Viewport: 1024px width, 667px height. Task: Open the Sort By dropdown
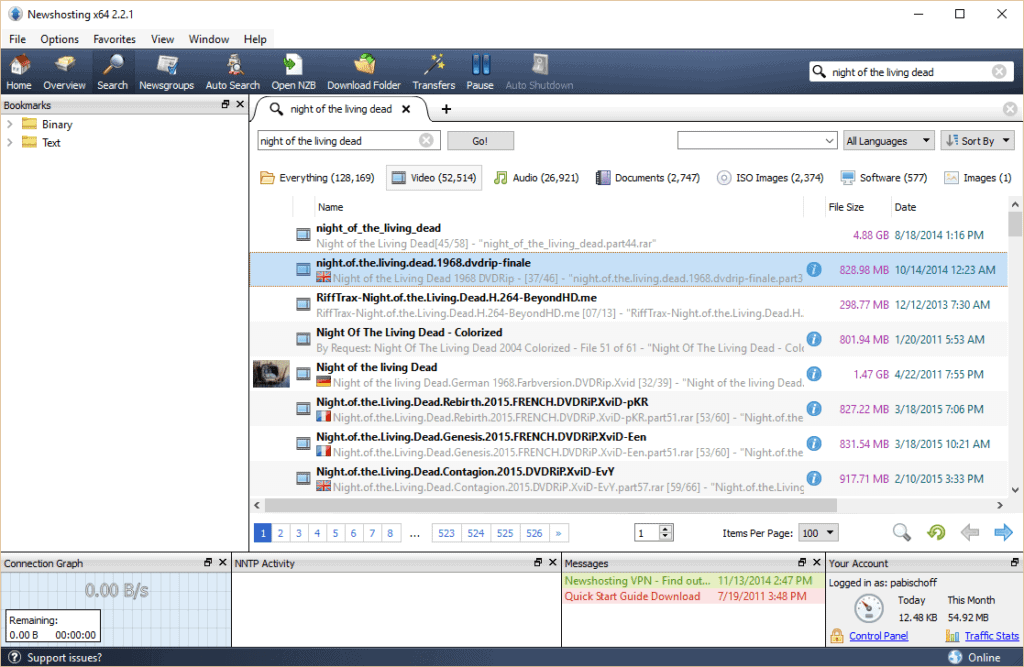coord(978,140)
